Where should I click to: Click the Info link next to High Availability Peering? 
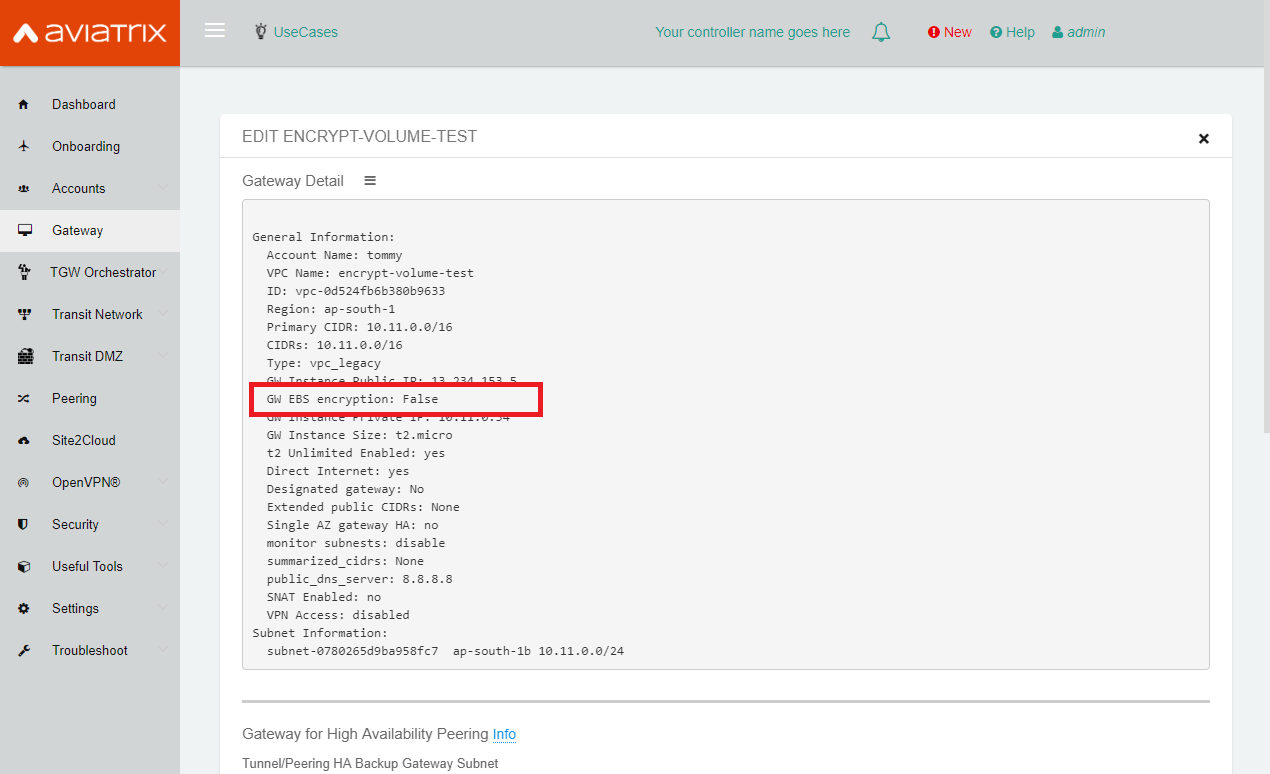(504, 734)
